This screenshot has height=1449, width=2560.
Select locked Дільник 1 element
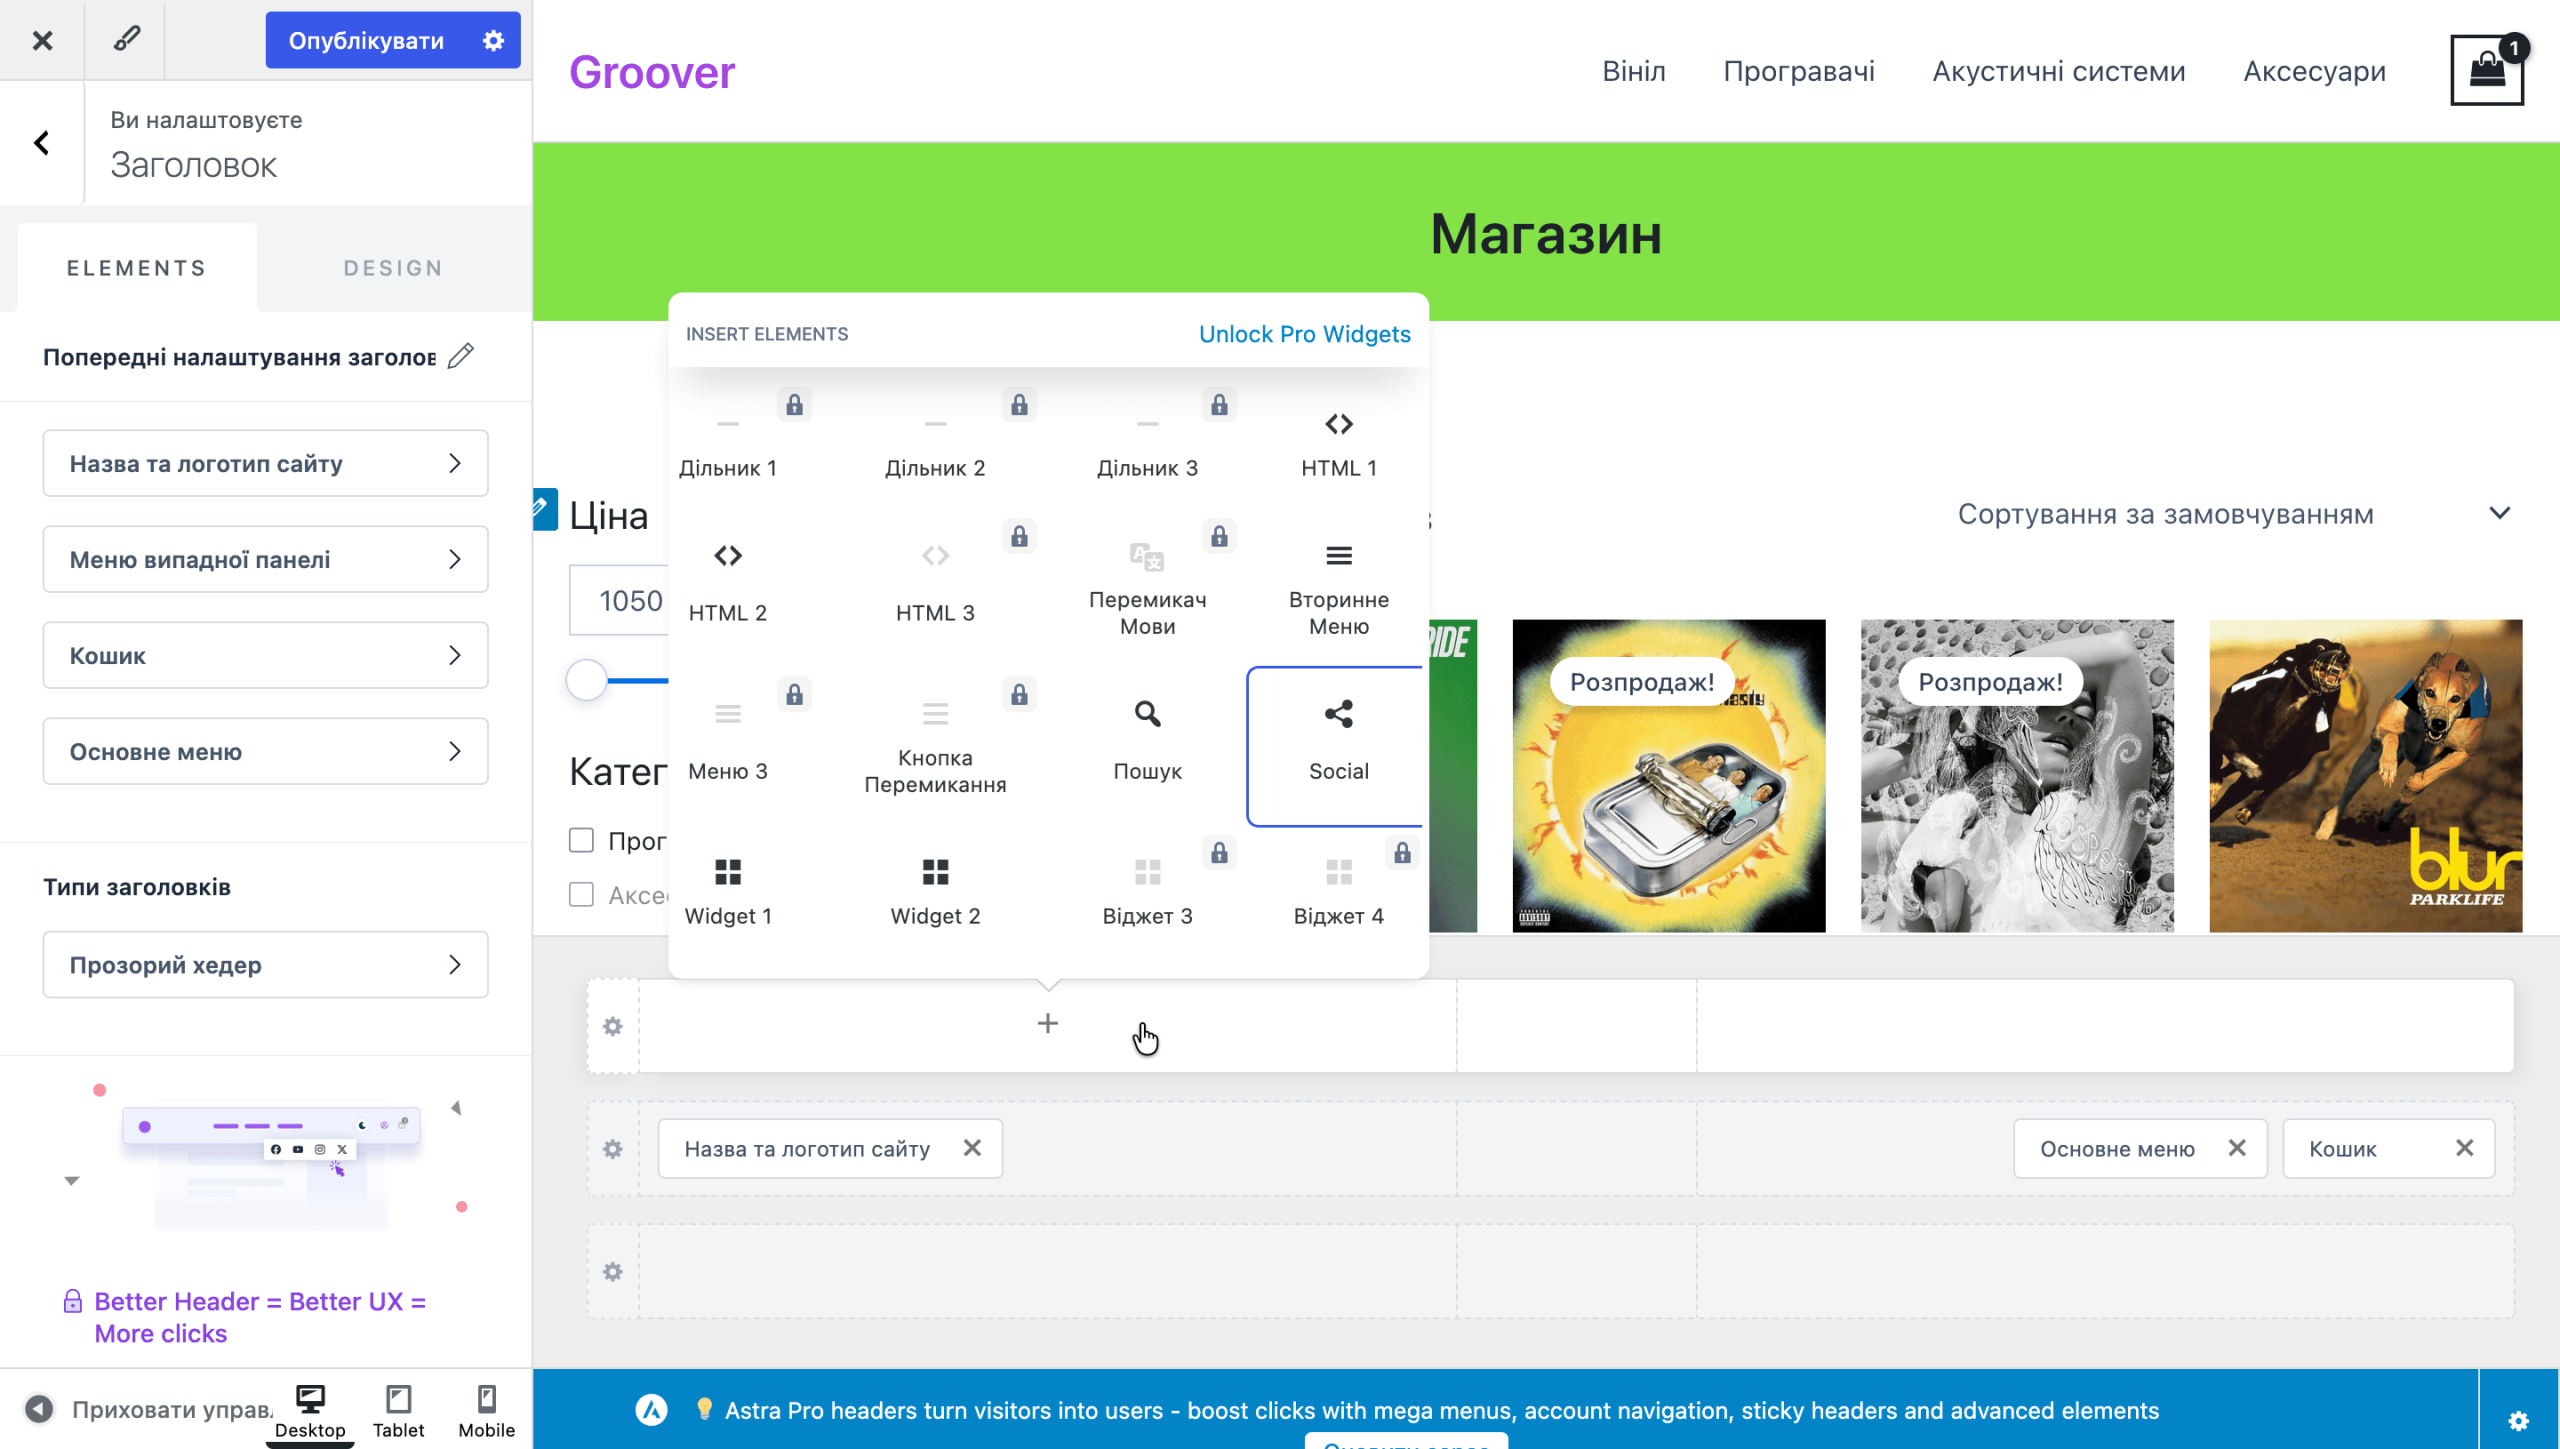click(728, 443)
